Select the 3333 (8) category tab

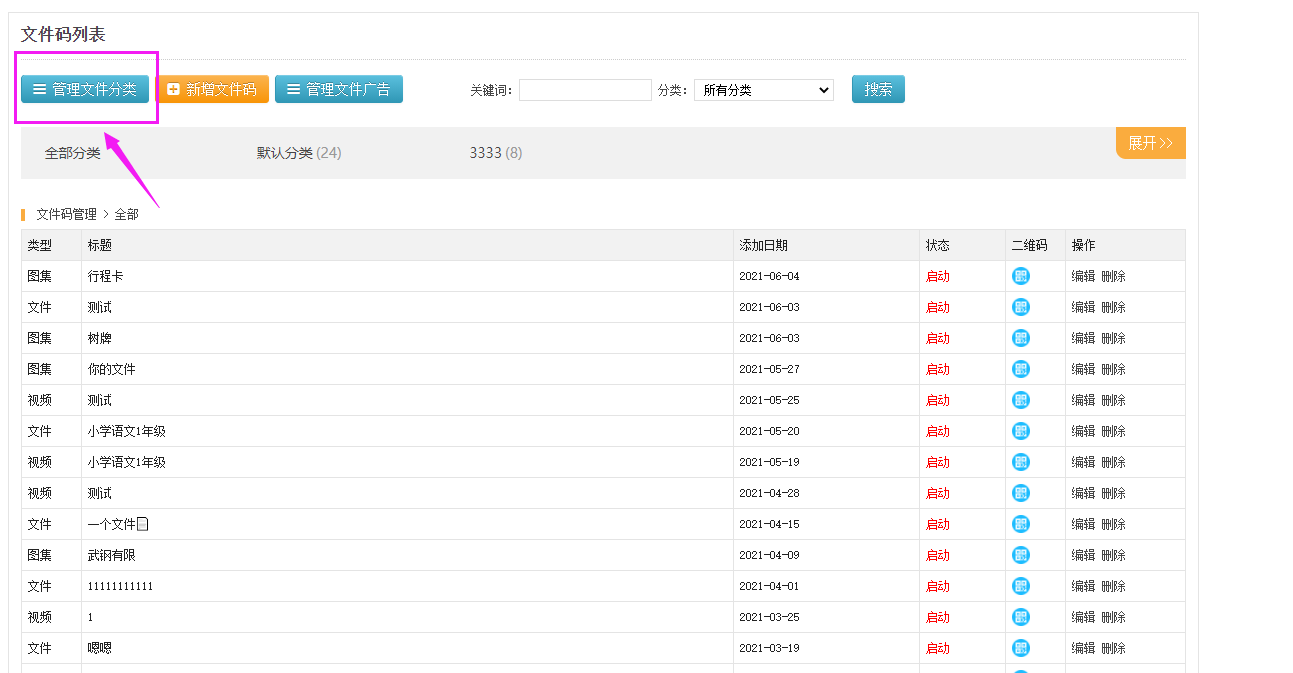[x=495, y=153]
